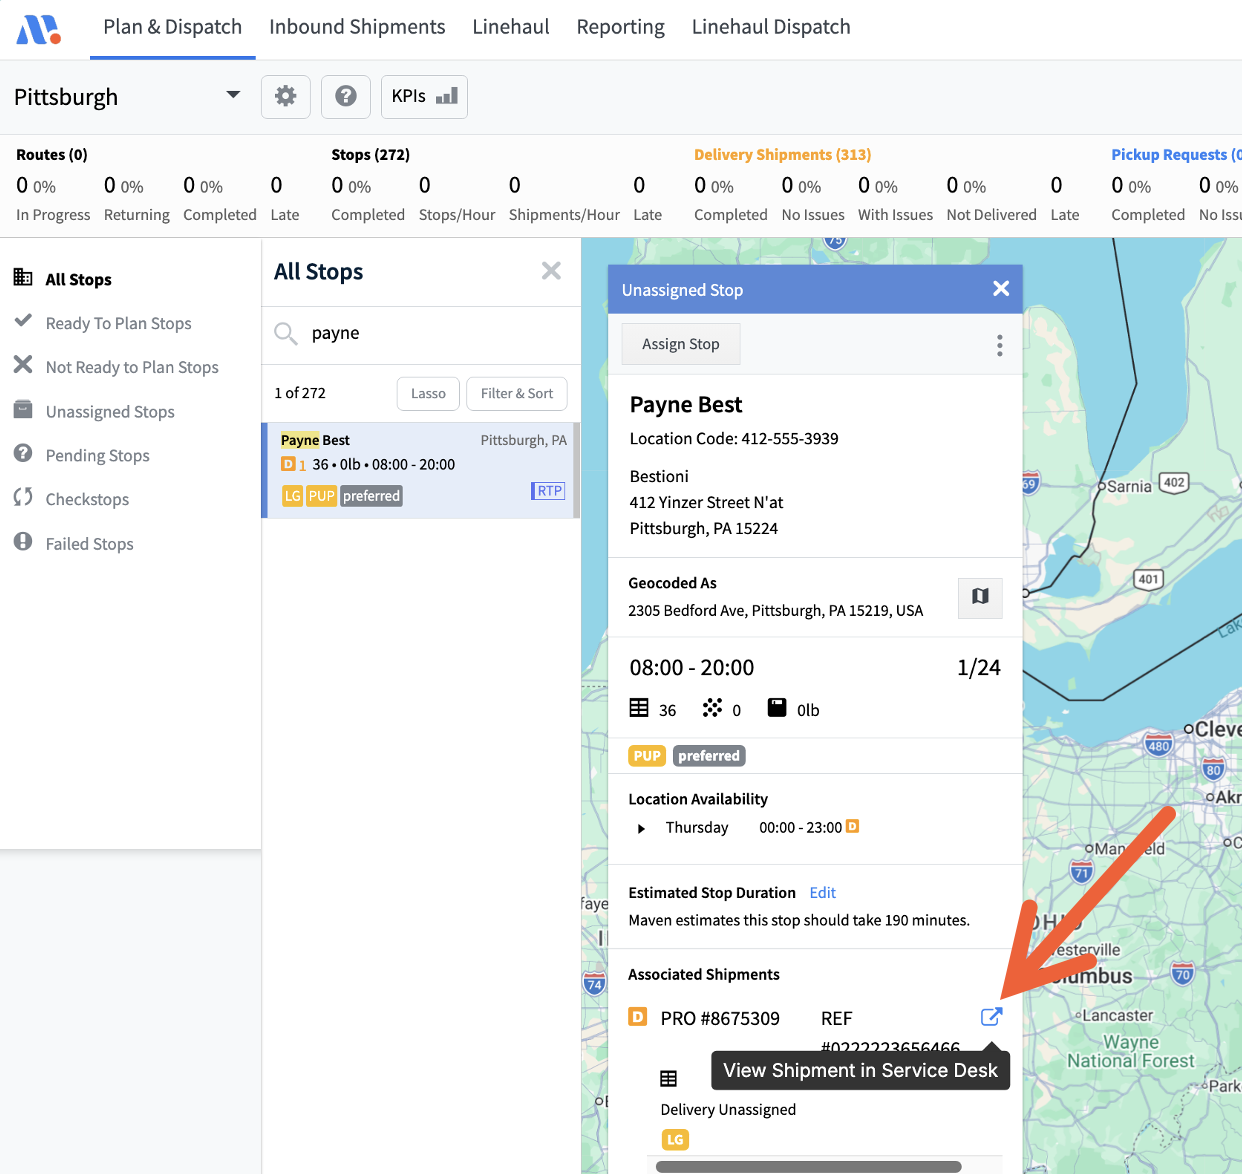
Task: Switch to the Inbound Shipments tab
Action: (x=357, y=27)
